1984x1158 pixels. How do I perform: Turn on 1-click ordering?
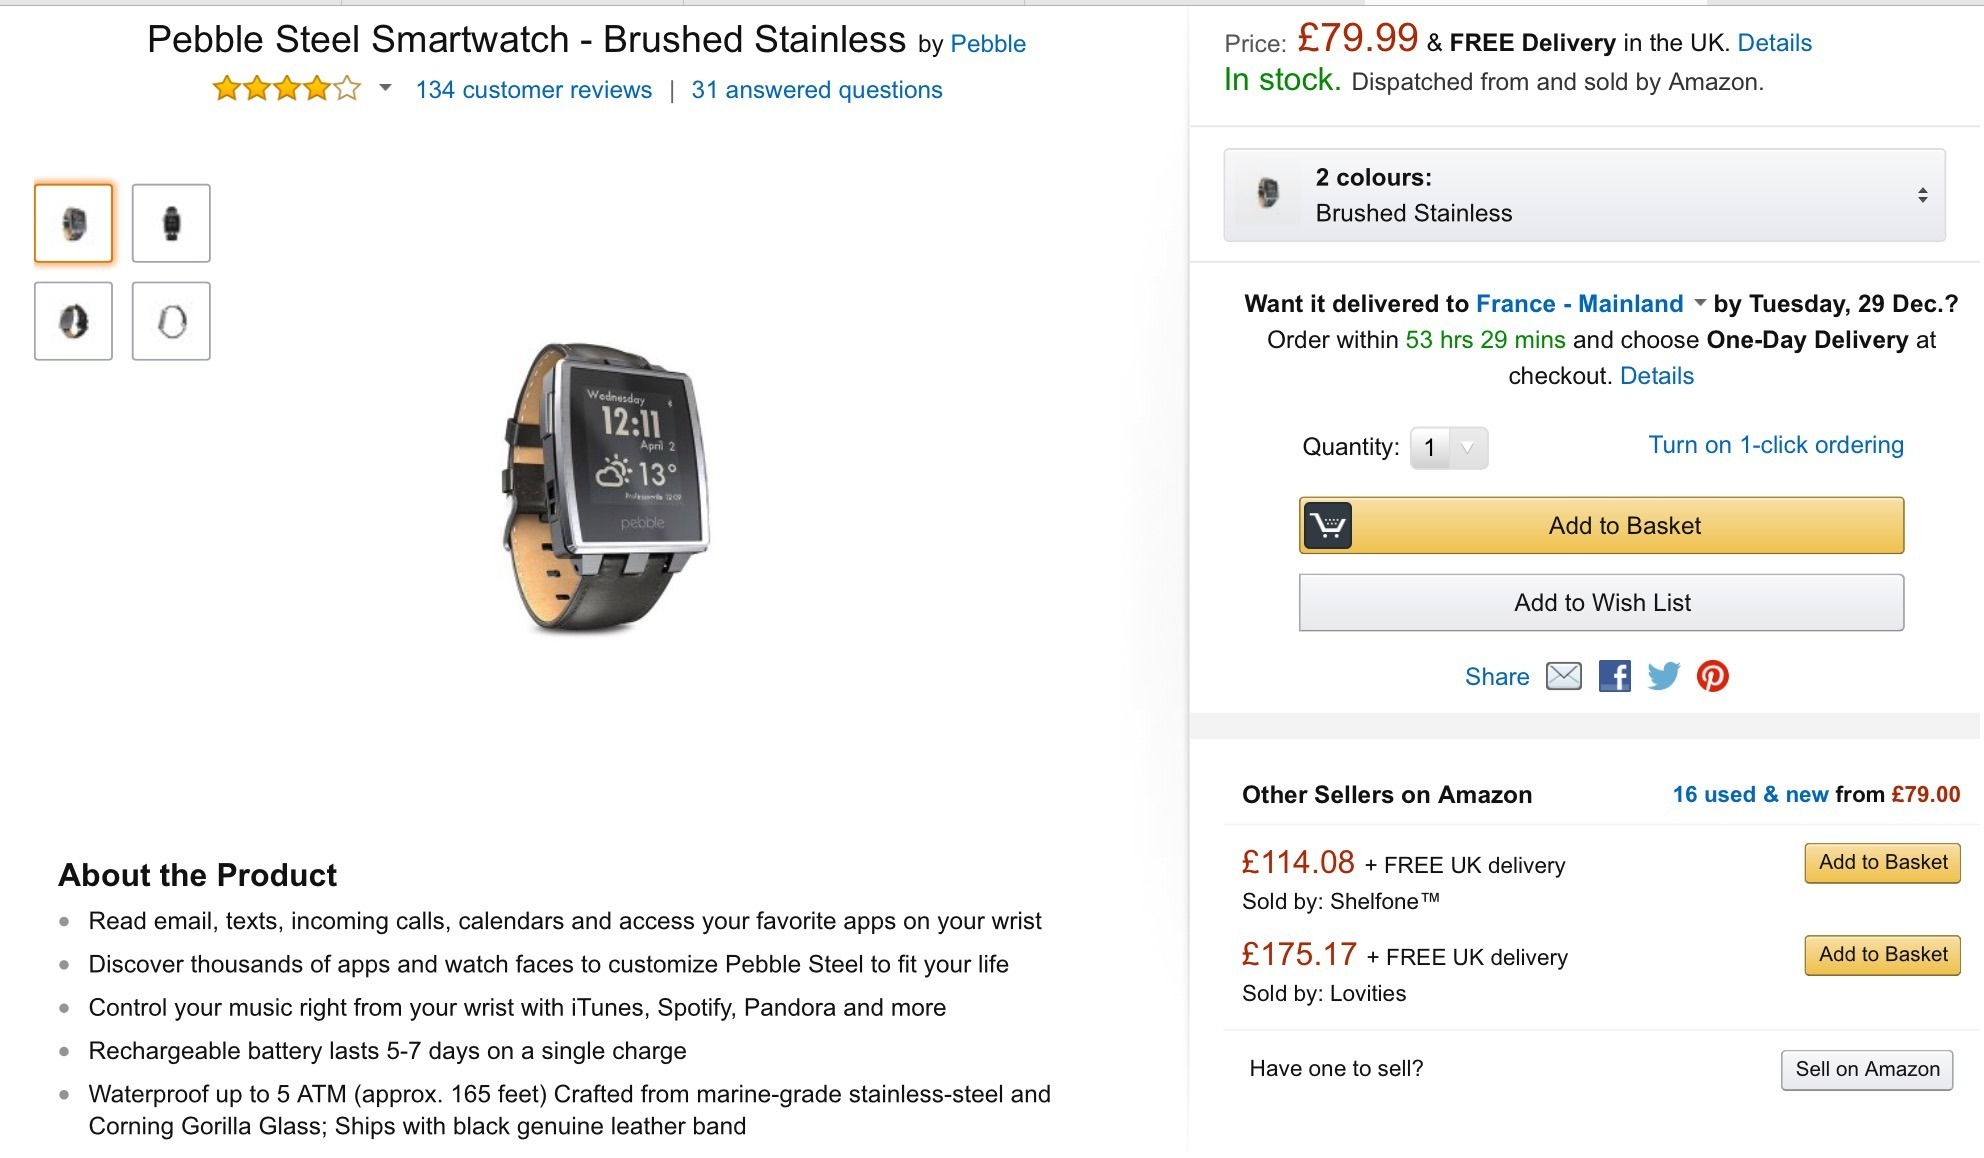pyautogui.click(x=1775, y=445)
